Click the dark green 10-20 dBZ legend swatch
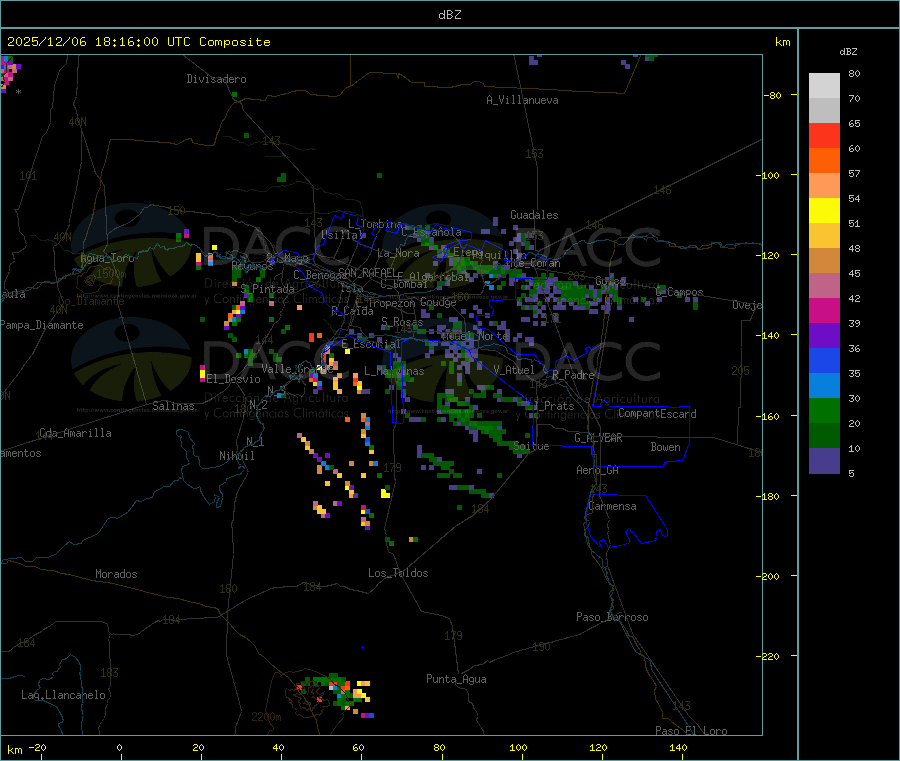Image resolution: width=900 pixels, height=761 pixels. pyautogui.click(x=824, y=436)
